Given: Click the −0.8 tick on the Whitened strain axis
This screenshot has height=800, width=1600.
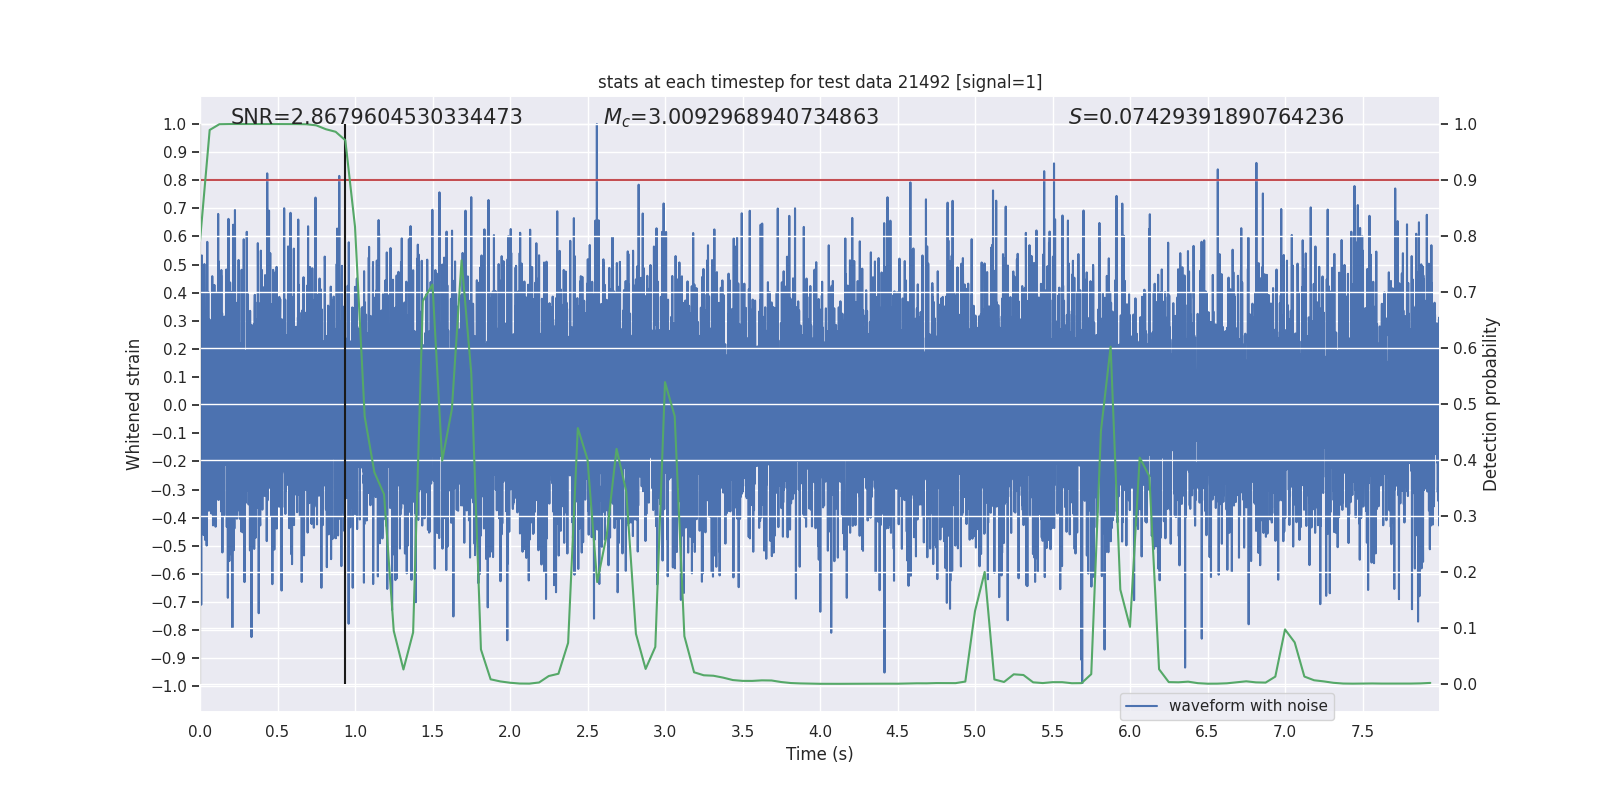Looking at the screenshot, I should (x=169, y=630).
